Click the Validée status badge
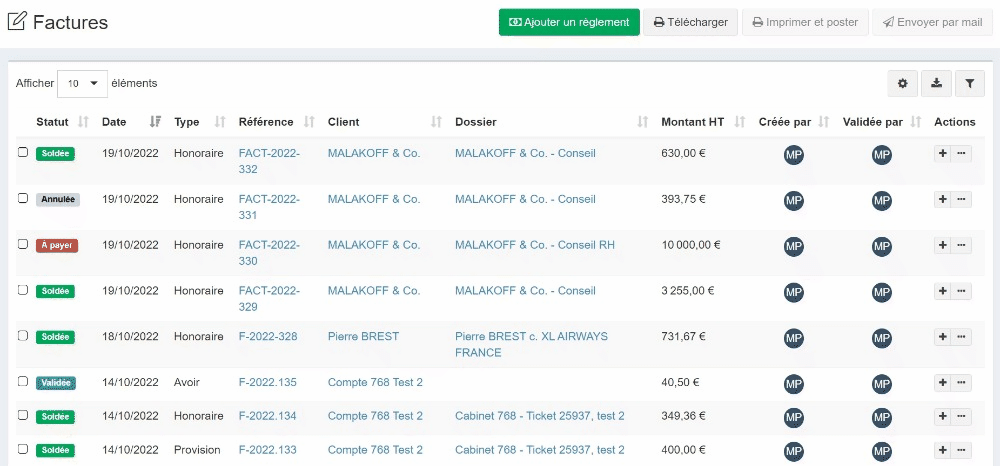This screenshot has width=1000, height=466. click(x=56, y=383)
